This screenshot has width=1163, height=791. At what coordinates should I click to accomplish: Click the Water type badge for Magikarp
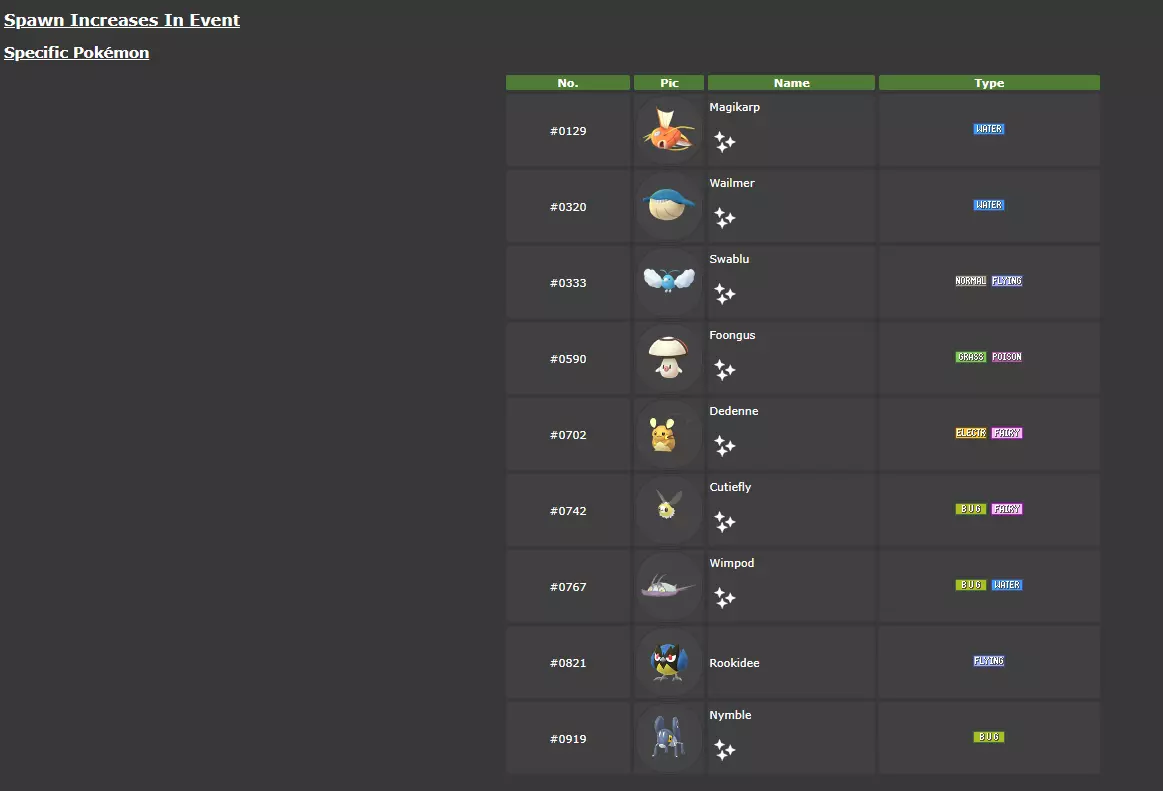click(x=989, y=129)
